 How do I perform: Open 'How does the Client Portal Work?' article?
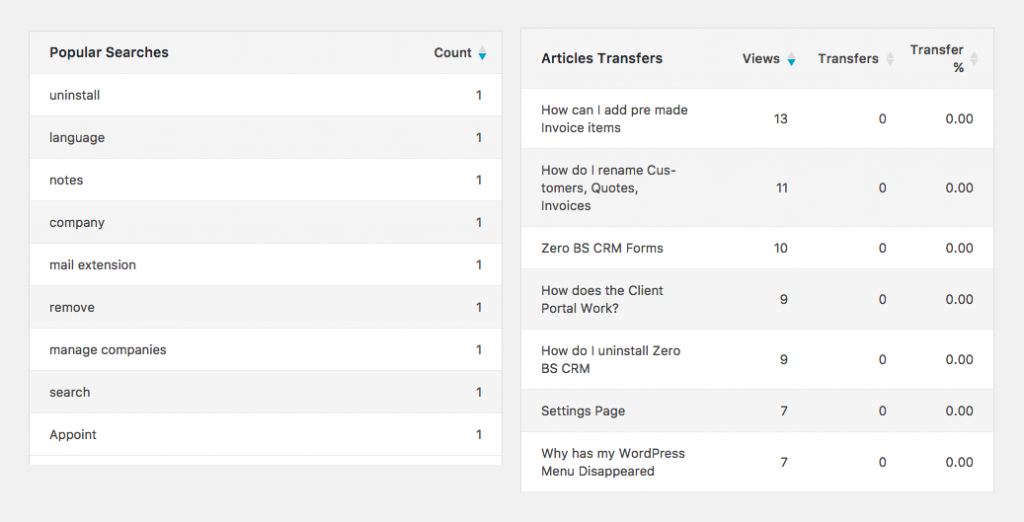602,299
